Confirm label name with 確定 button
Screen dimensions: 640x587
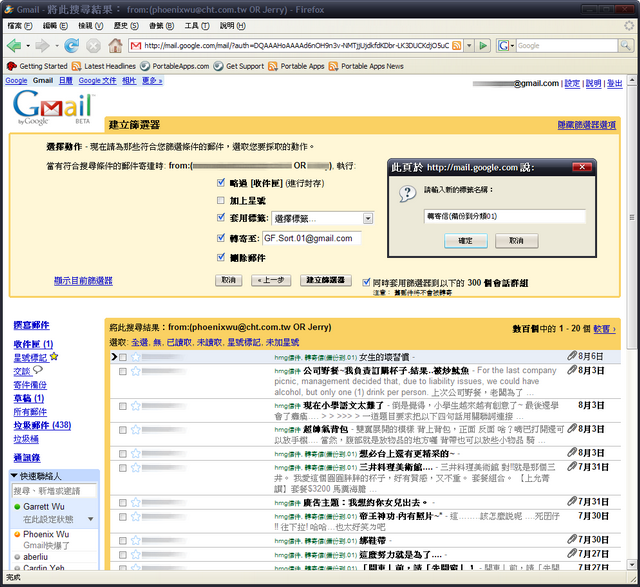tap(465, 241)
